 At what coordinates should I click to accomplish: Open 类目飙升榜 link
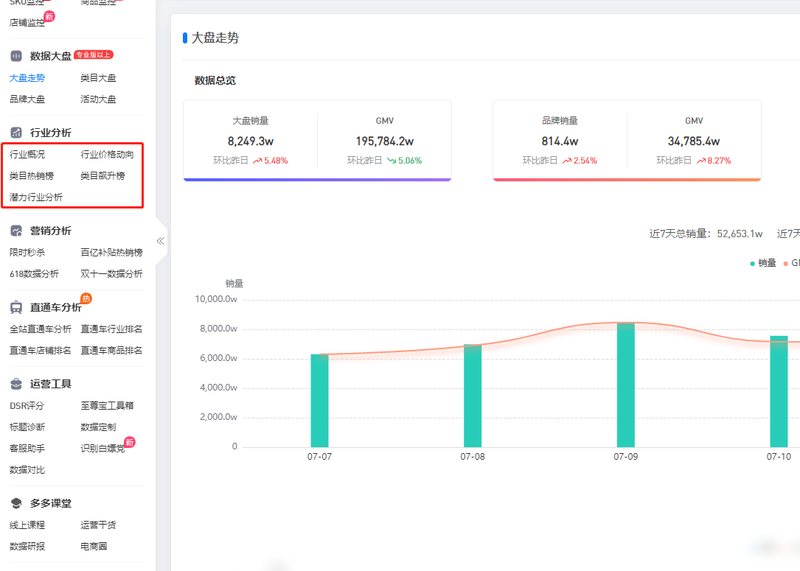click(x=103, y=176)
